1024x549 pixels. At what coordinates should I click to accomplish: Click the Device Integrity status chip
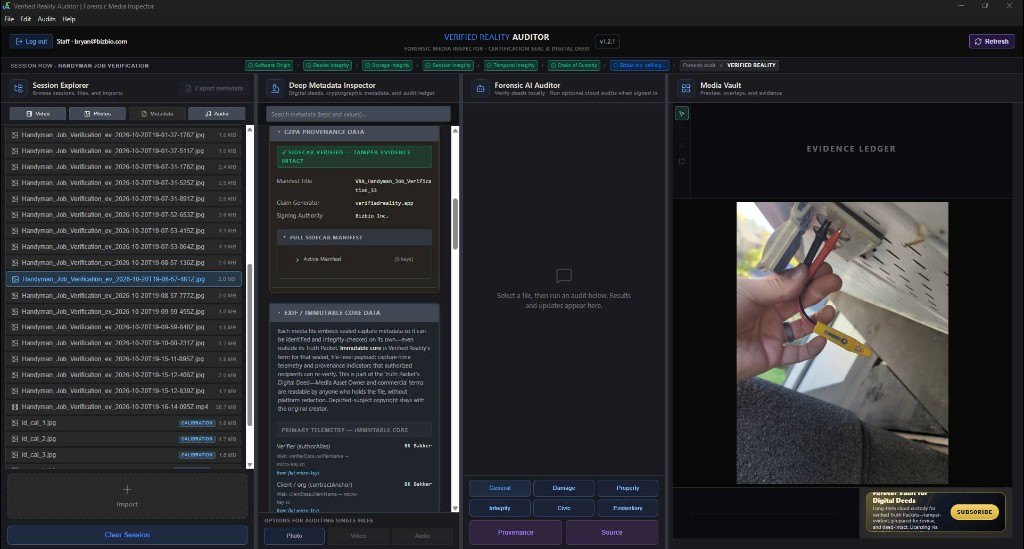point(328,65)
